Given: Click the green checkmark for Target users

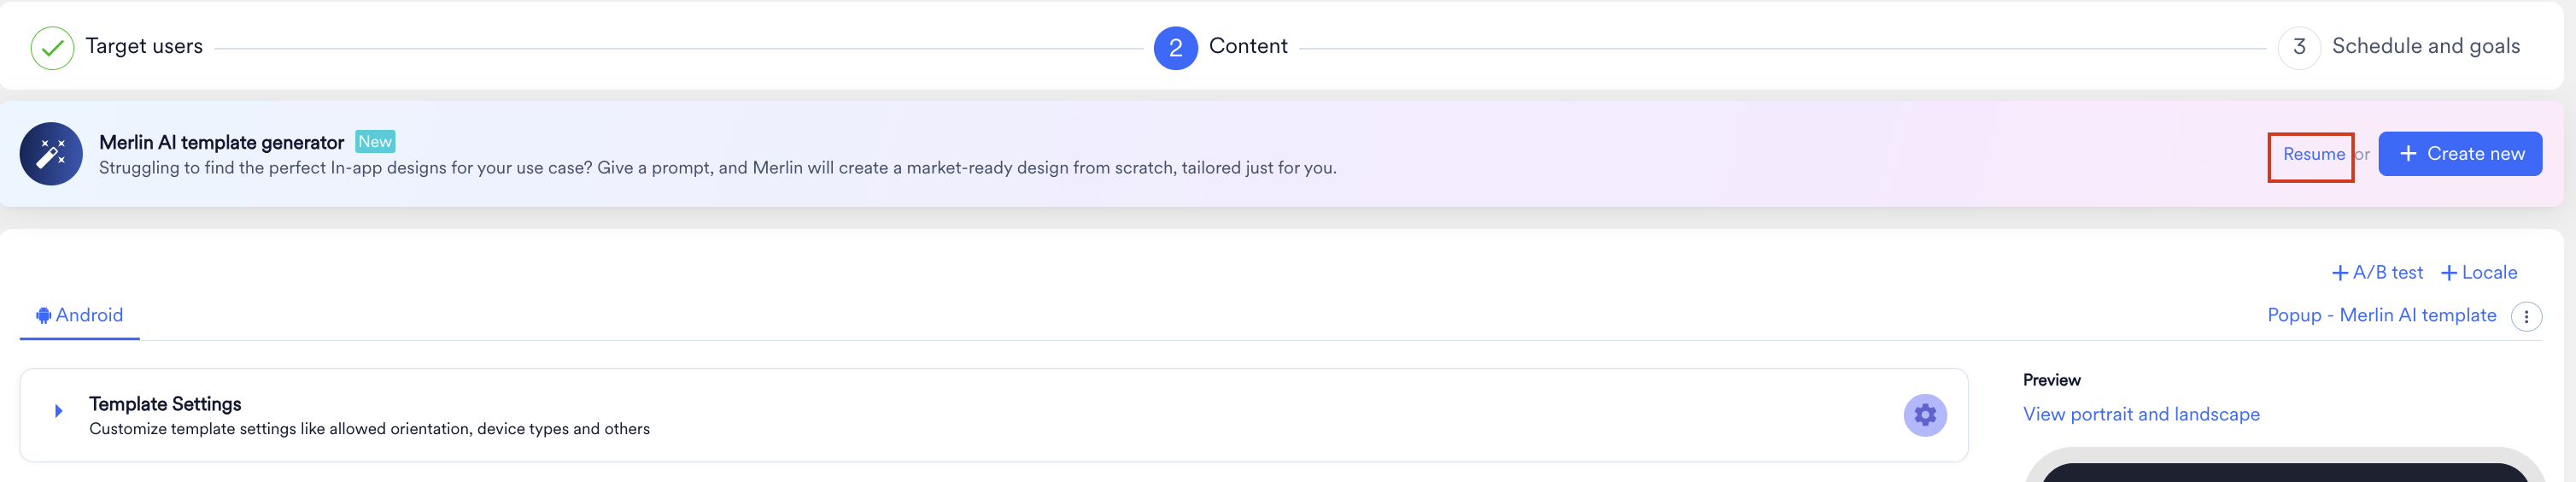Looking at the screenshot, I should (52, 48).
